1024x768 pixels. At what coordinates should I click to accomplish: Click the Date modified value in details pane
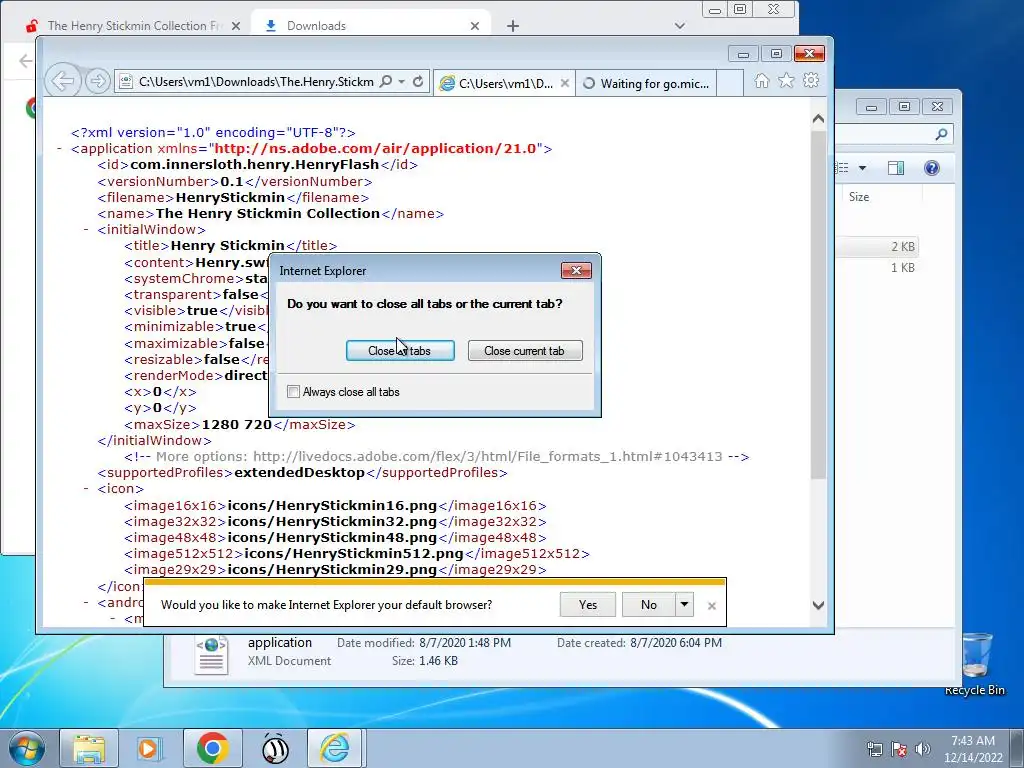[x=465, y=643]
